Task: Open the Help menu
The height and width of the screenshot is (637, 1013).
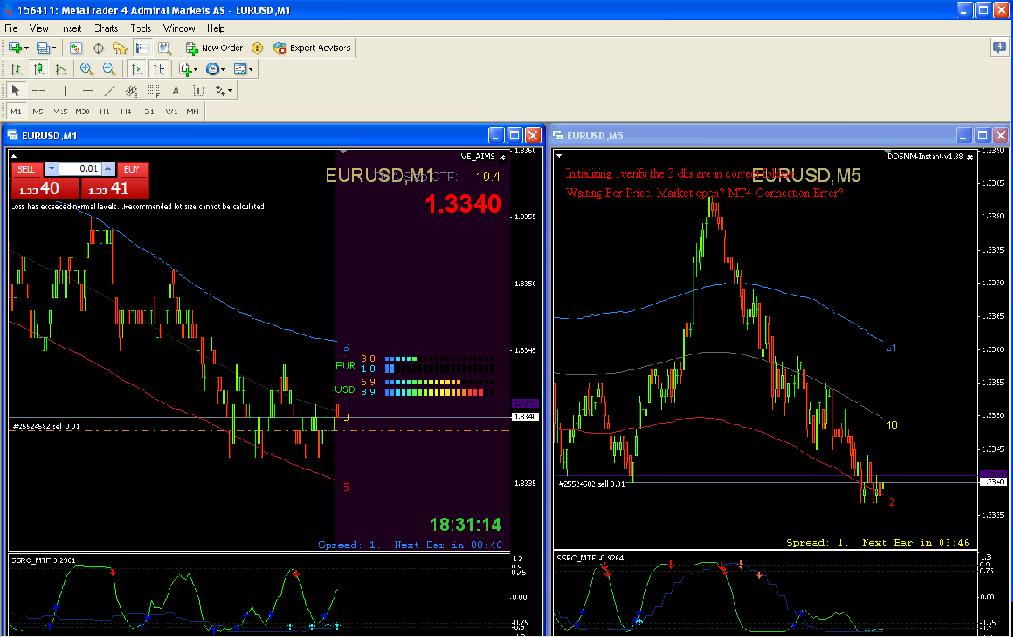Action: click(215, 28)
